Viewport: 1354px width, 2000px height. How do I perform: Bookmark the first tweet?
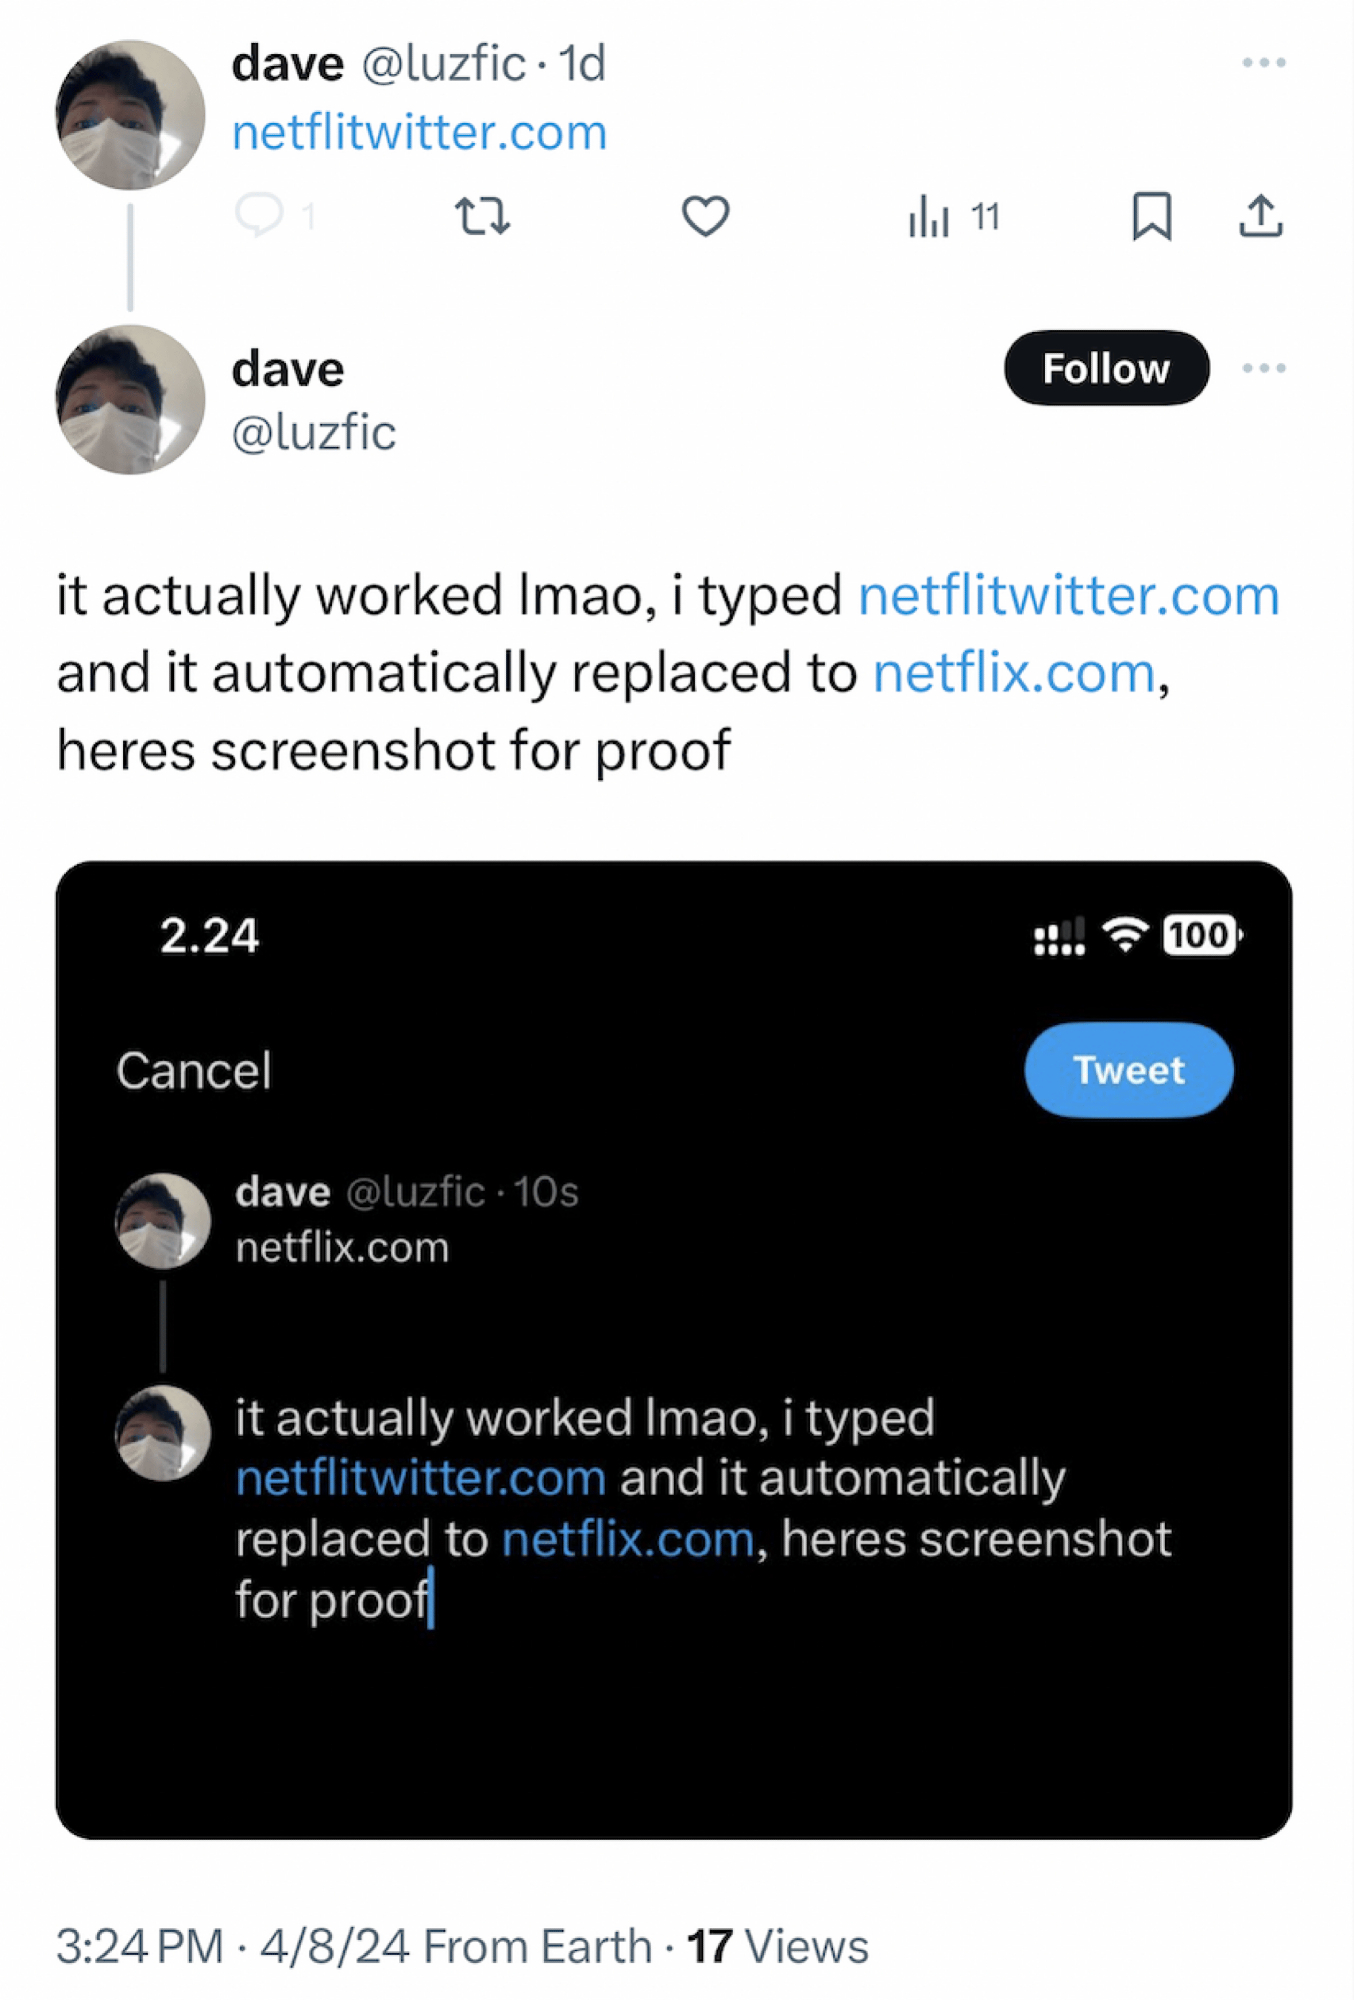[1151, 216]
